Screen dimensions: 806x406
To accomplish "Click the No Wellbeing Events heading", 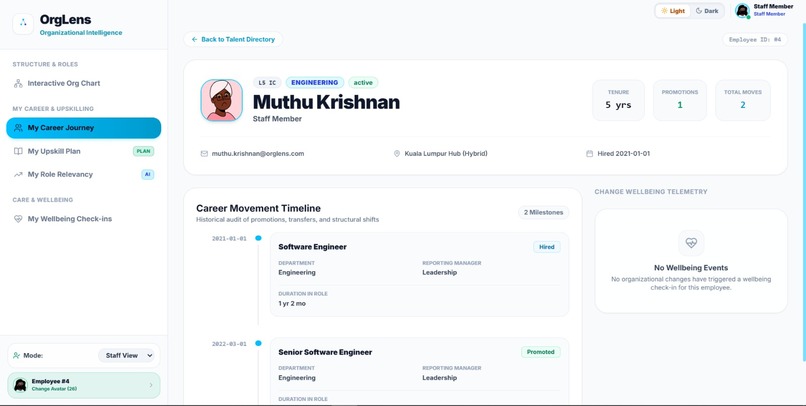I will pos(691,268).
